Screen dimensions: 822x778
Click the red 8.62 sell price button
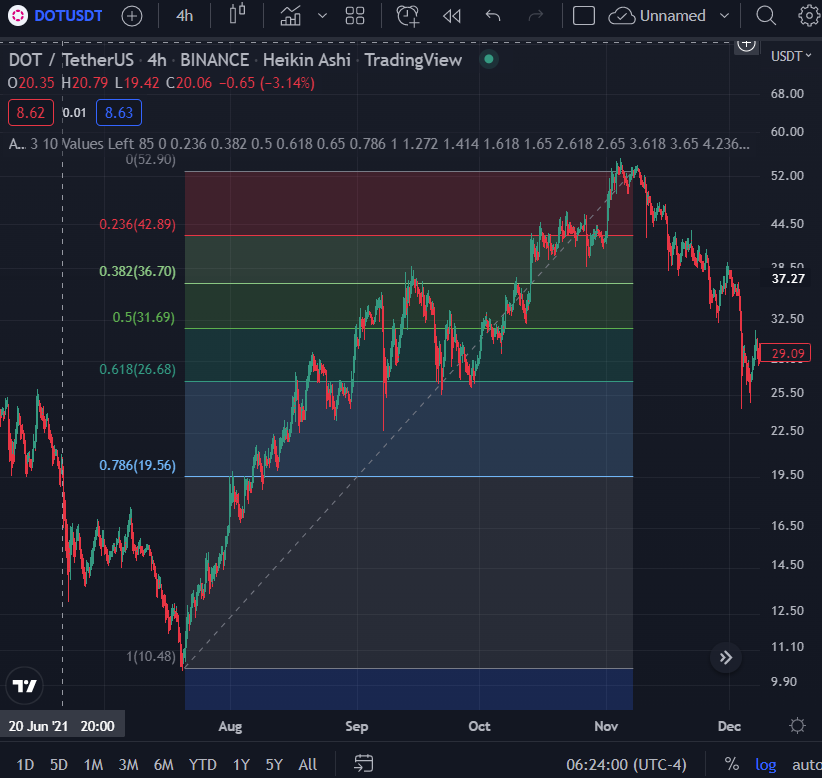(31, 113)
